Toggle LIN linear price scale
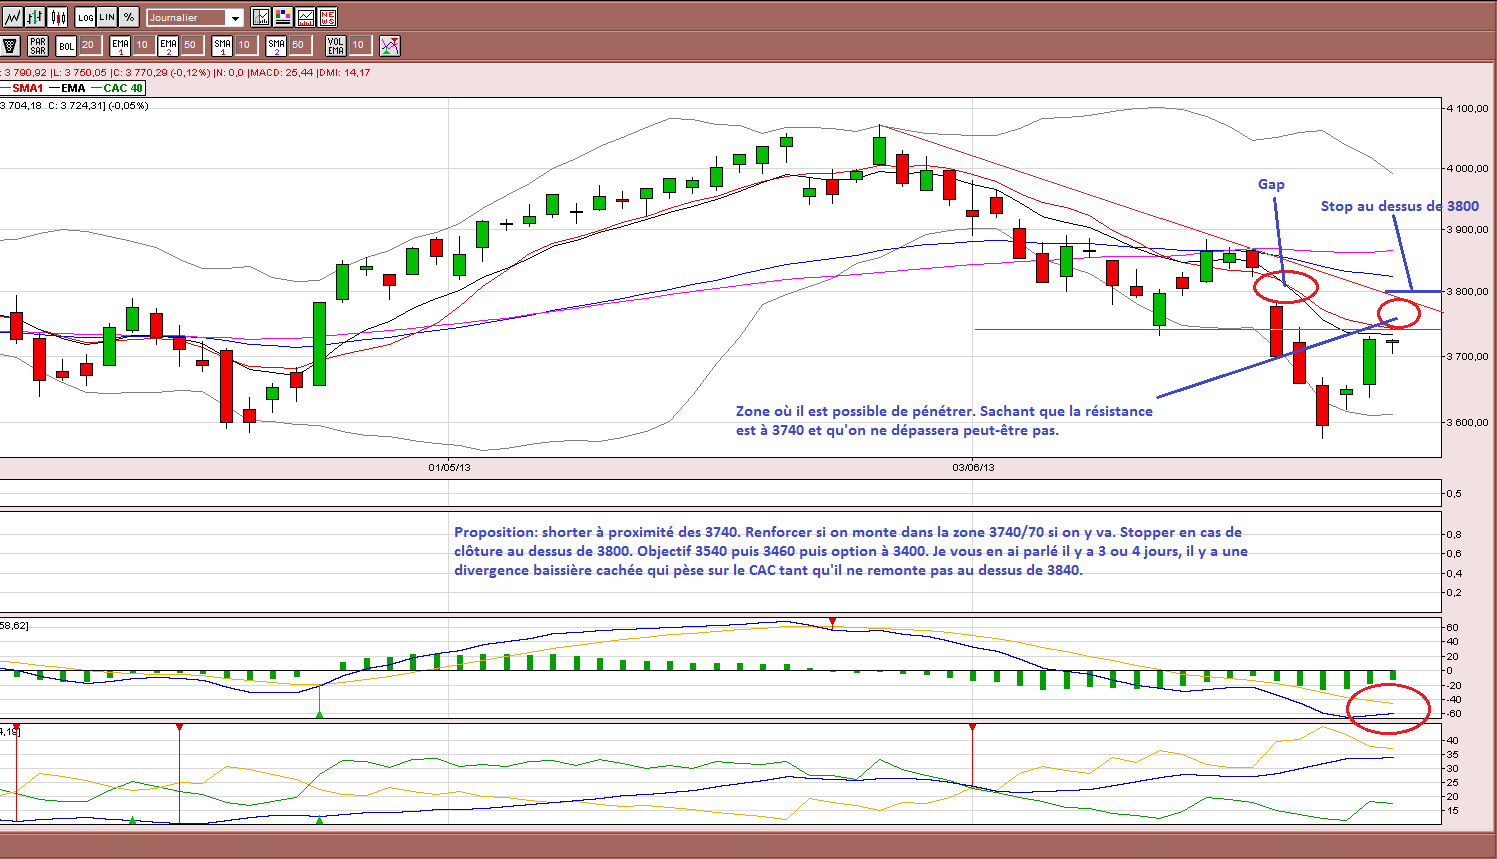1497x859 pixels. click(107, 17)
